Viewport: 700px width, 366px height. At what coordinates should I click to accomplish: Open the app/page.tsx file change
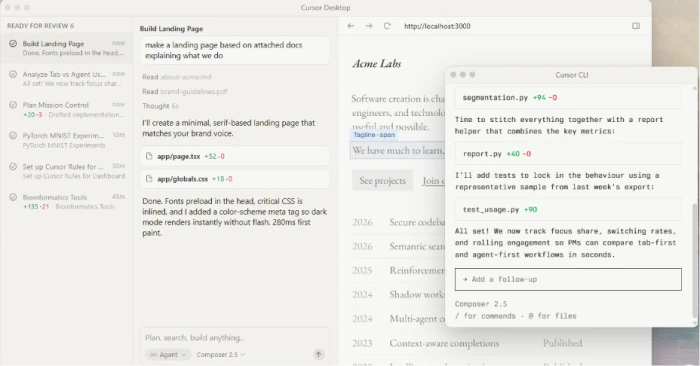[x=235, y=156]
